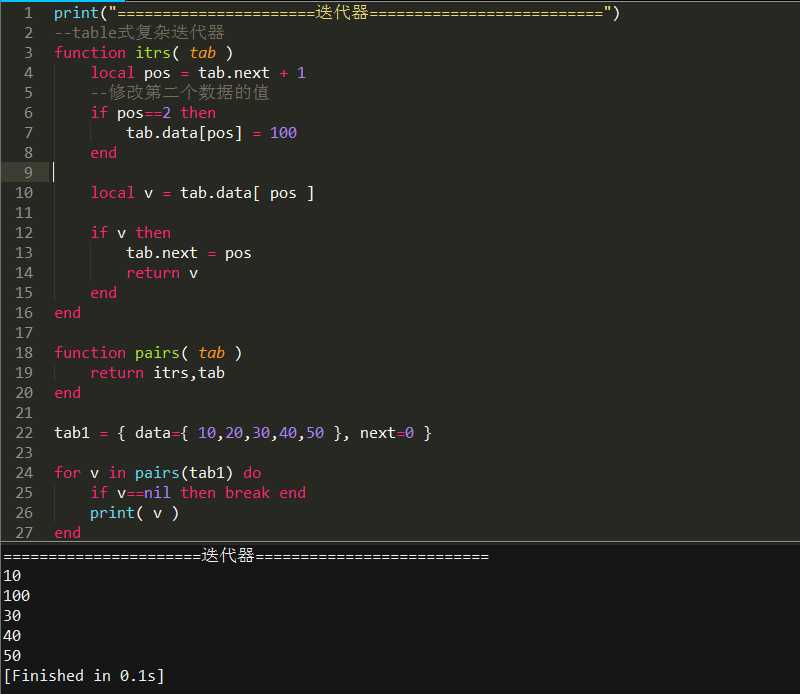Click output value 10 in console

[12, 576]
